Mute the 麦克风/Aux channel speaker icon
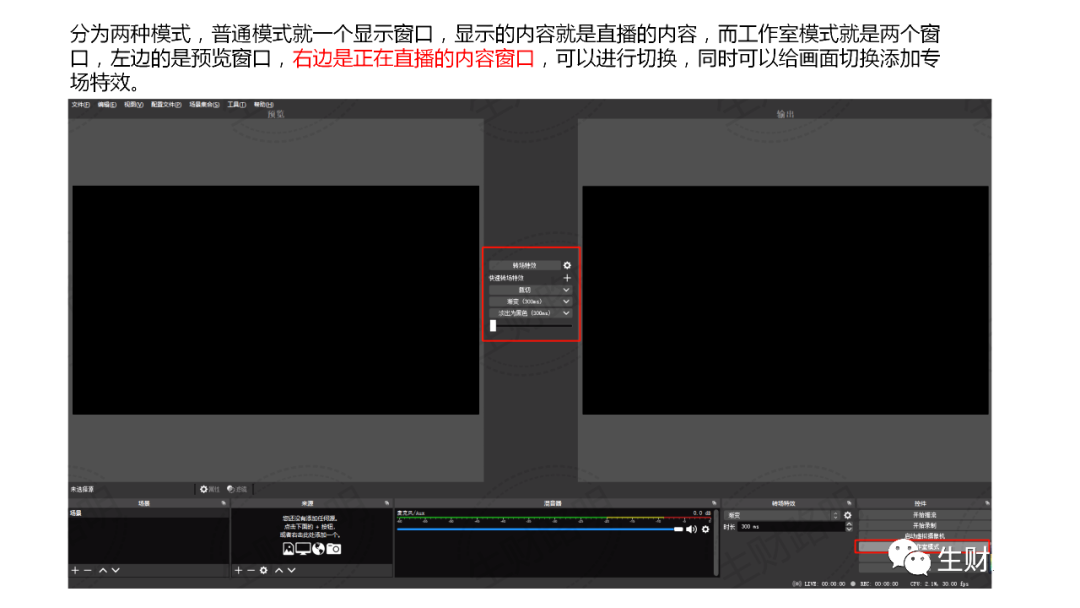Screen dimensions: 1080x608 692,530
